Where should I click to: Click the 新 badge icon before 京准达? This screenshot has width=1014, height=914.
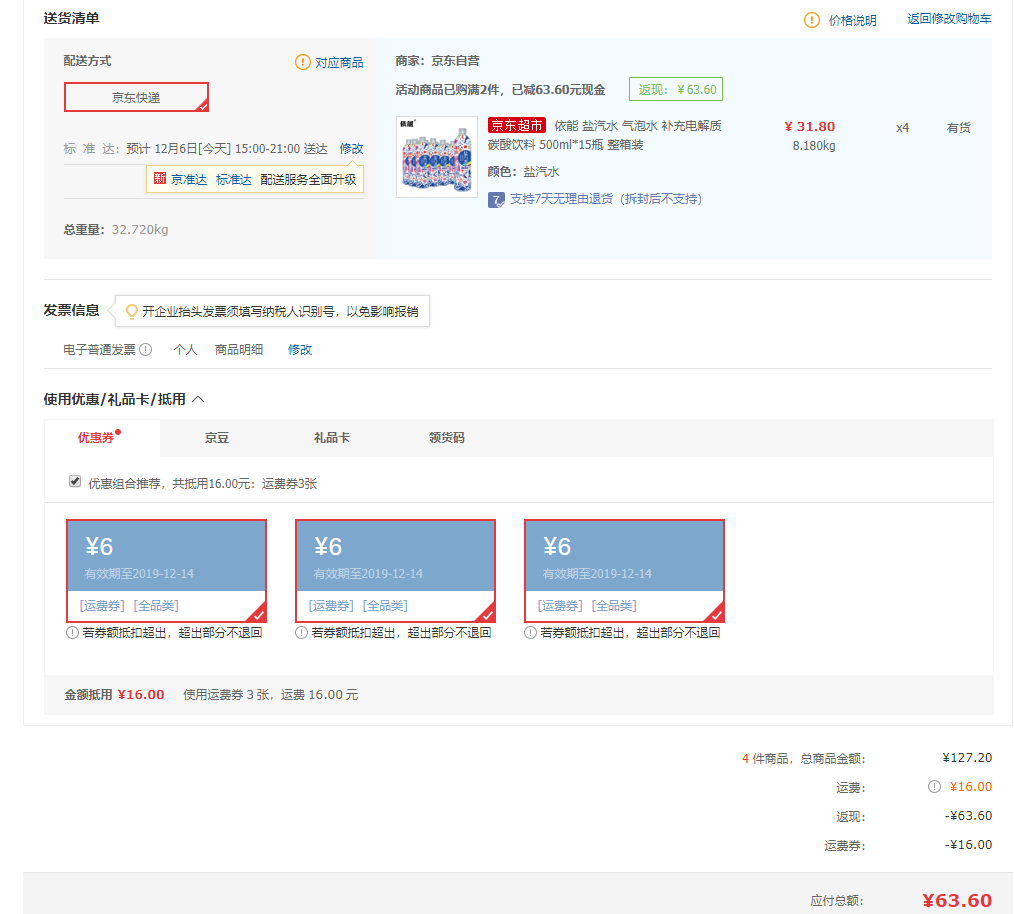pos(160,179)
